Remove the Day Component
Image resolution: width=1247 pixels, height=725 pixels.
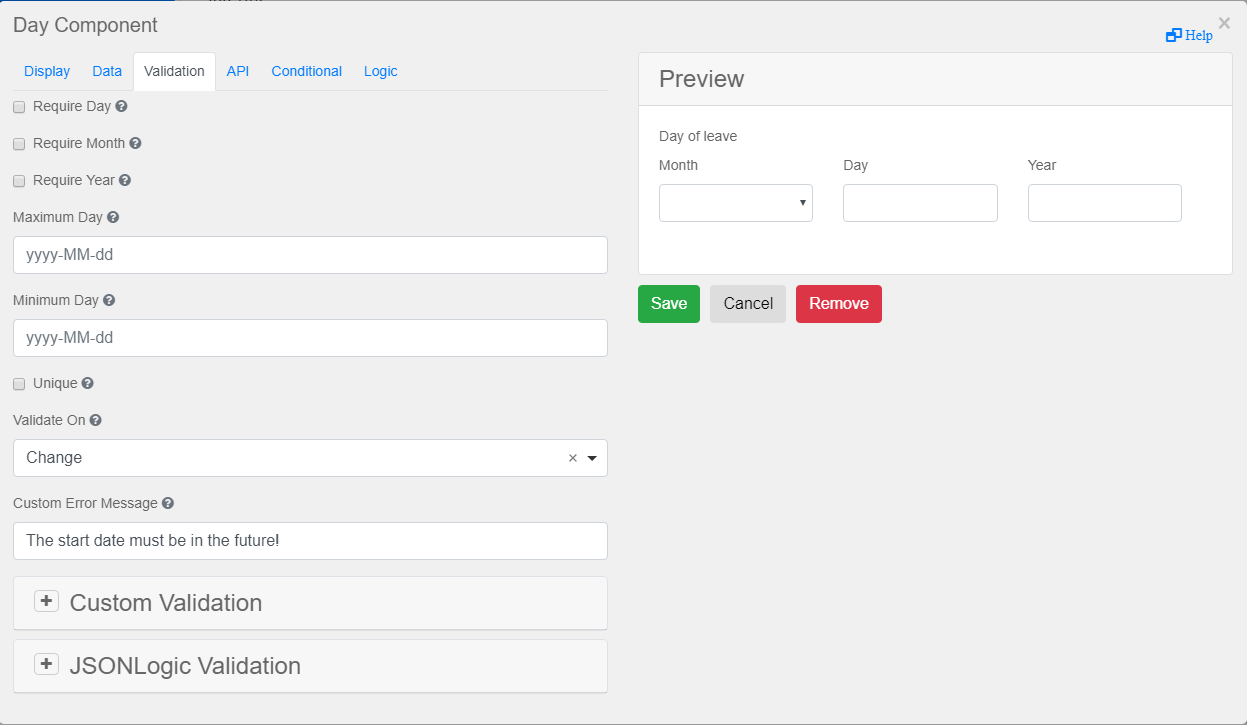(x=838, y=303)
